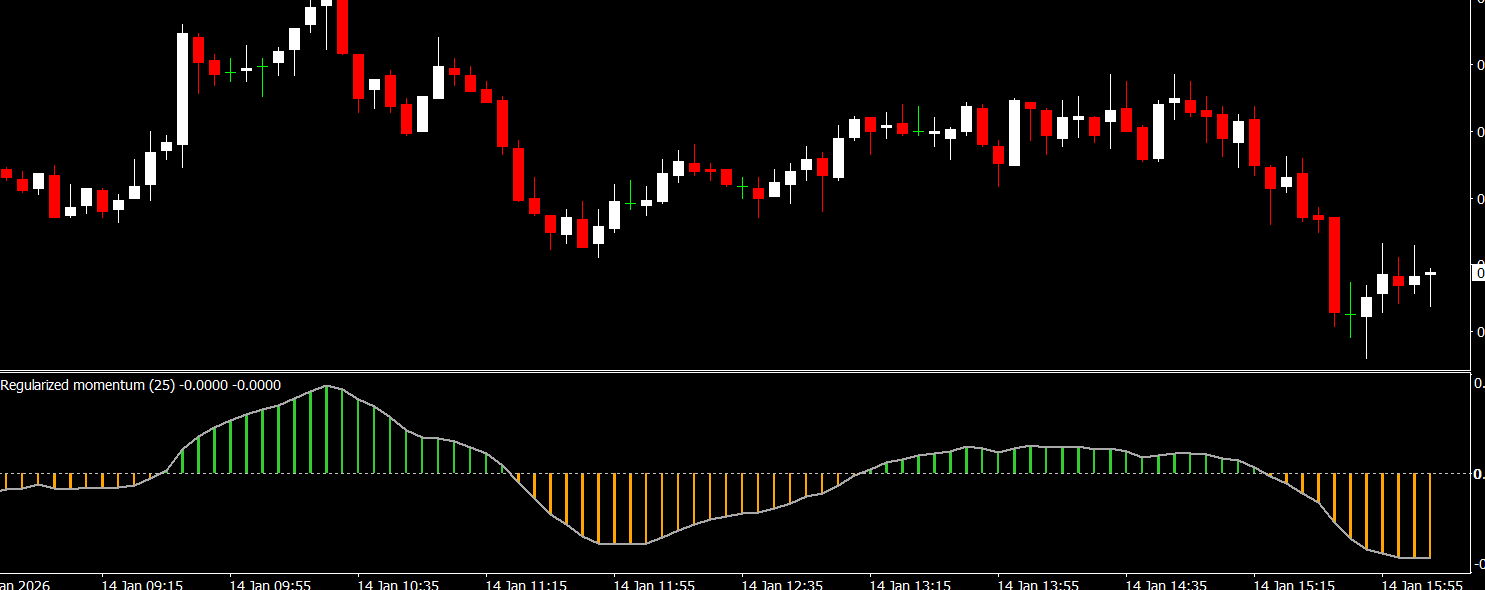The width and height of the screenshot is (1485, 590).
Task: Select the 14 Jan 09:15 time axis label
Action: [x=142, y=584]
